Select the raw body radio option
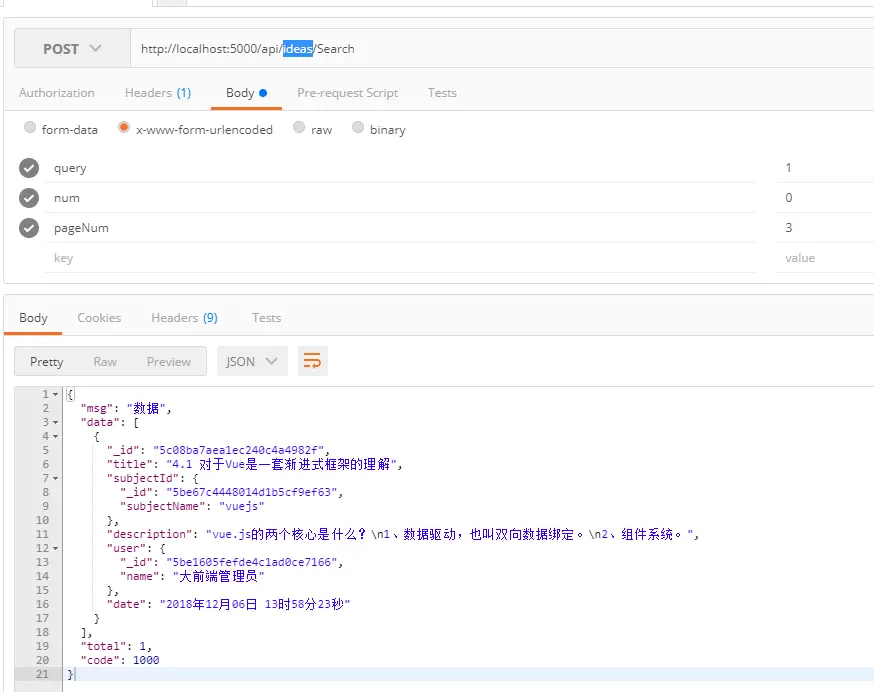The height and width of the screenshot is (692, 874). [x=299, y=127]
